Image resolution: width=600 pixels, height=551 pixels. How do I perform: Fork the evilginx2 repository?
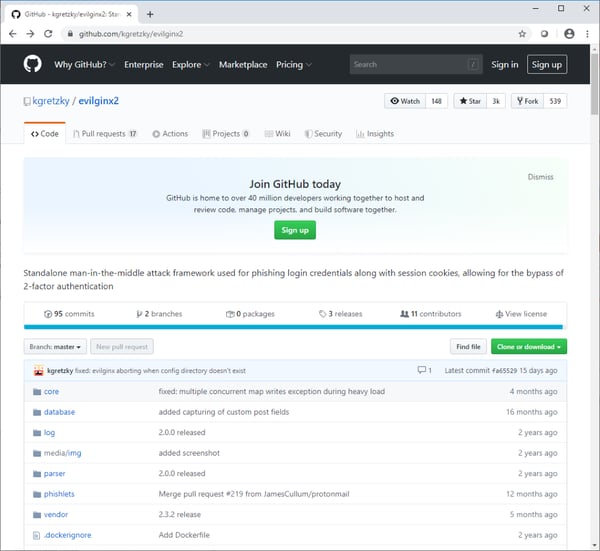[527, 101]
